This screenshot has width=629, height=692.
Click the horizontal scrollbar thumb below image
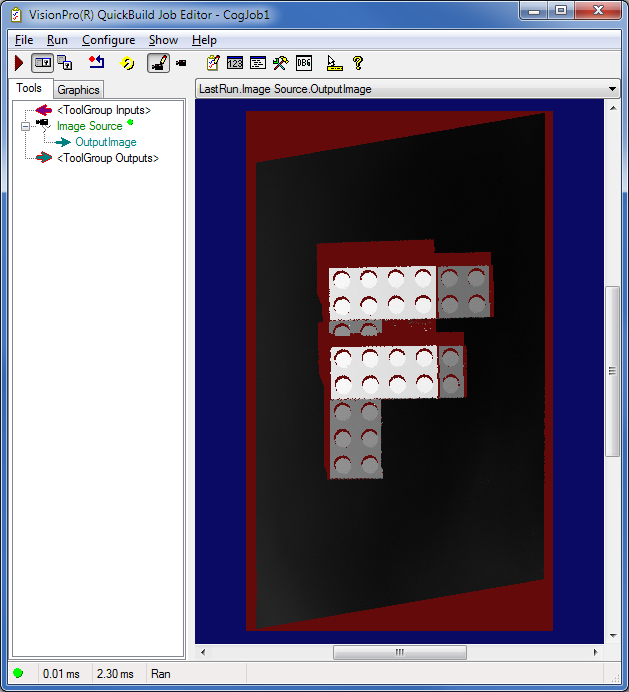399,653
